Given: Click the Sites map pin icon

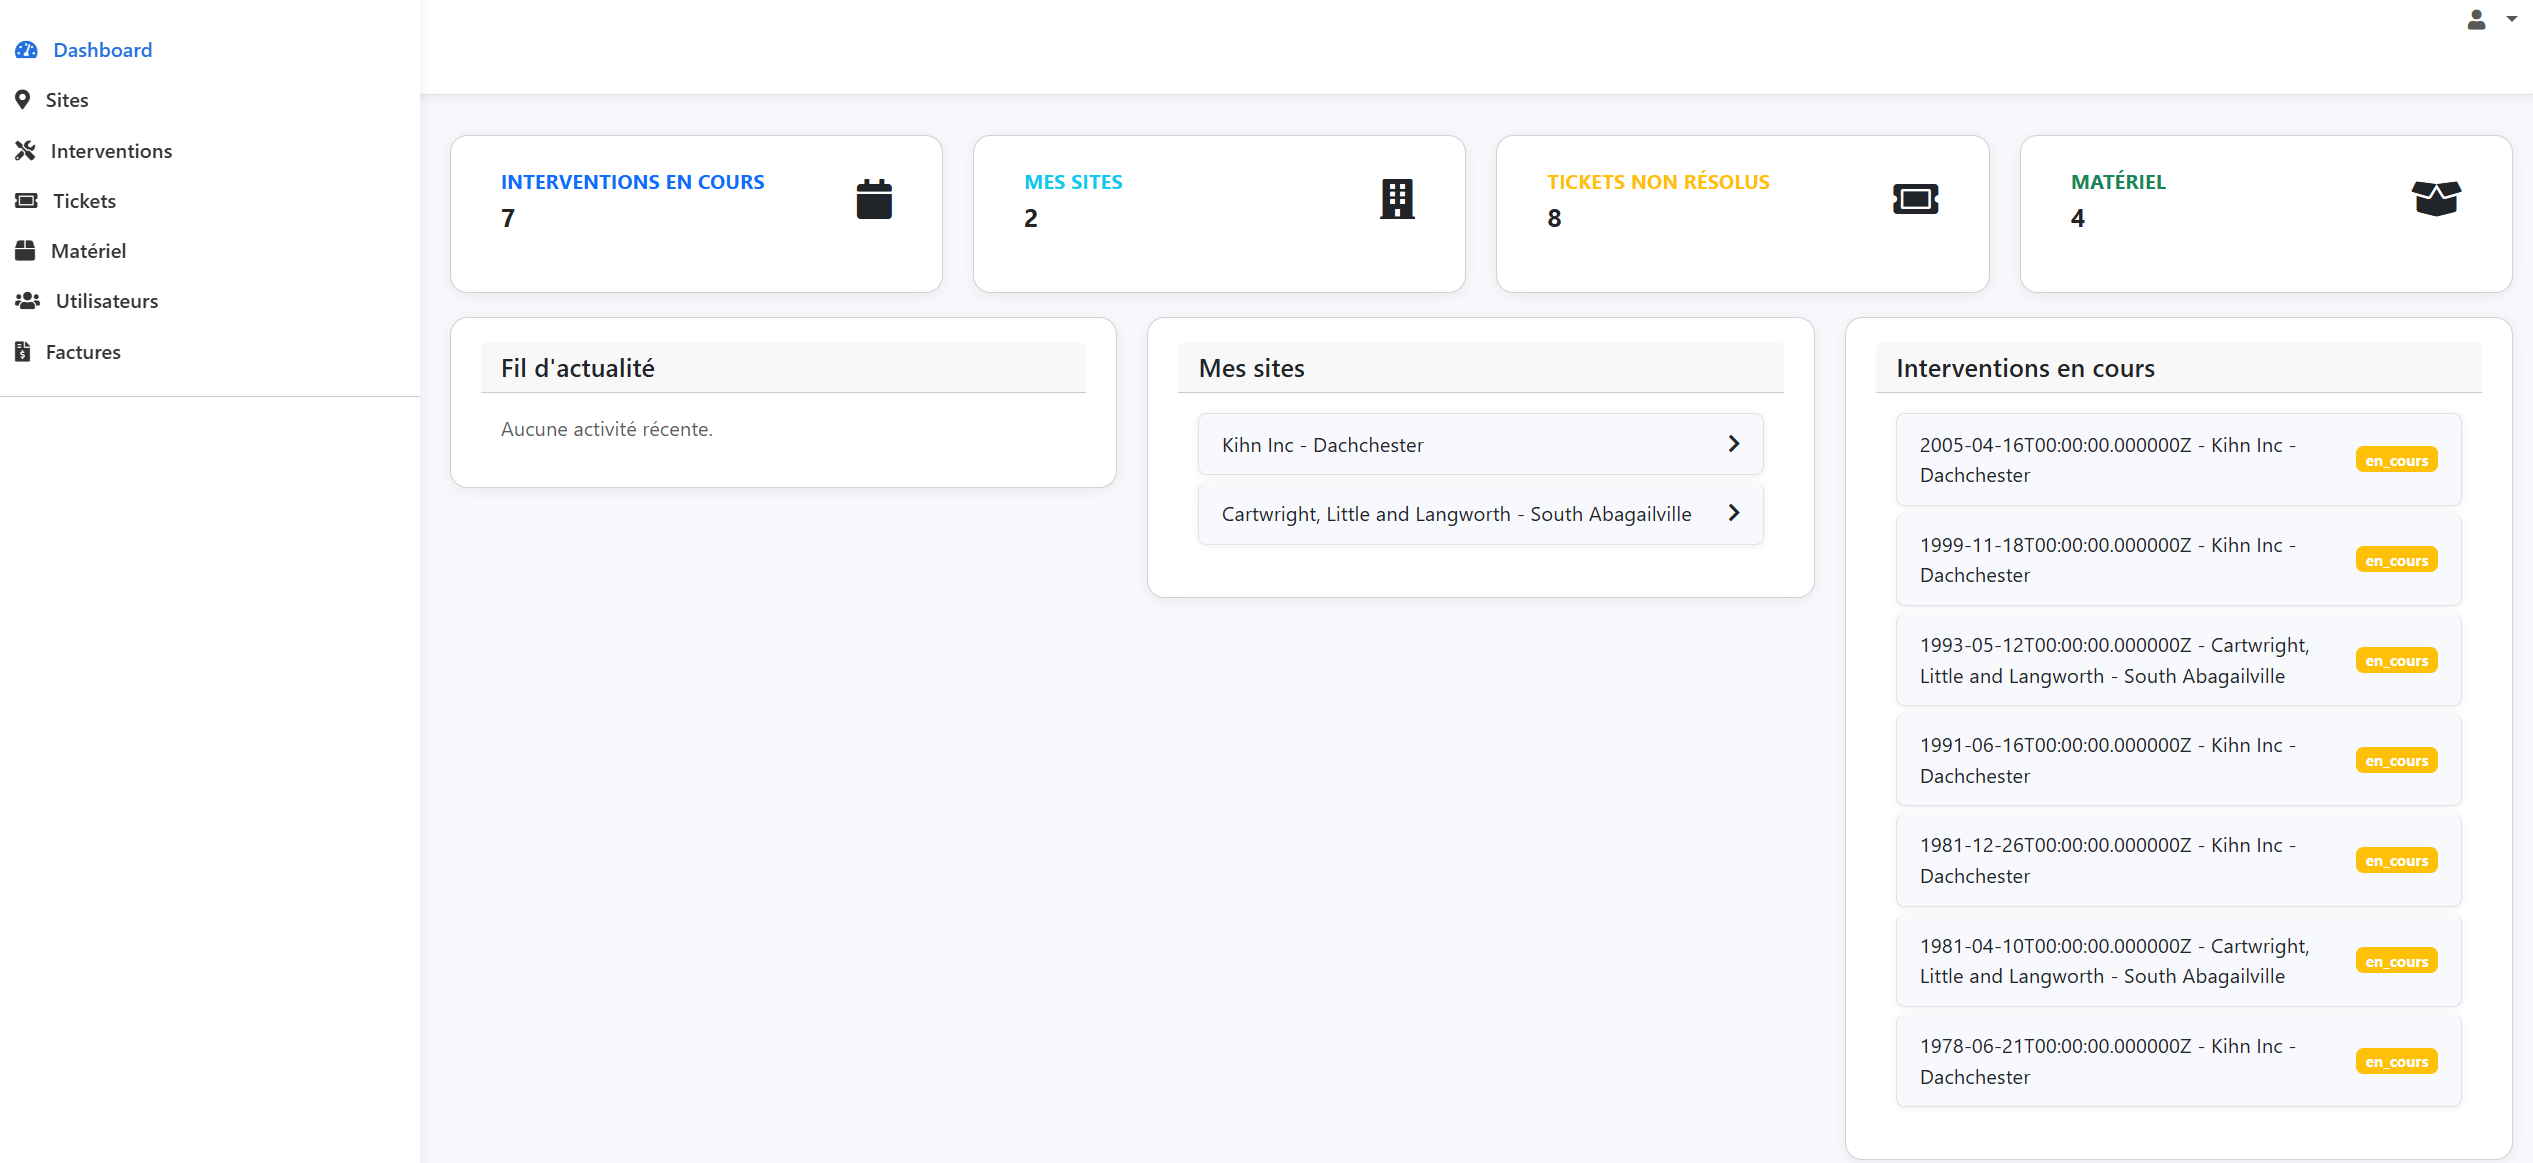Looking at the screenshot, I should [22, 99].
